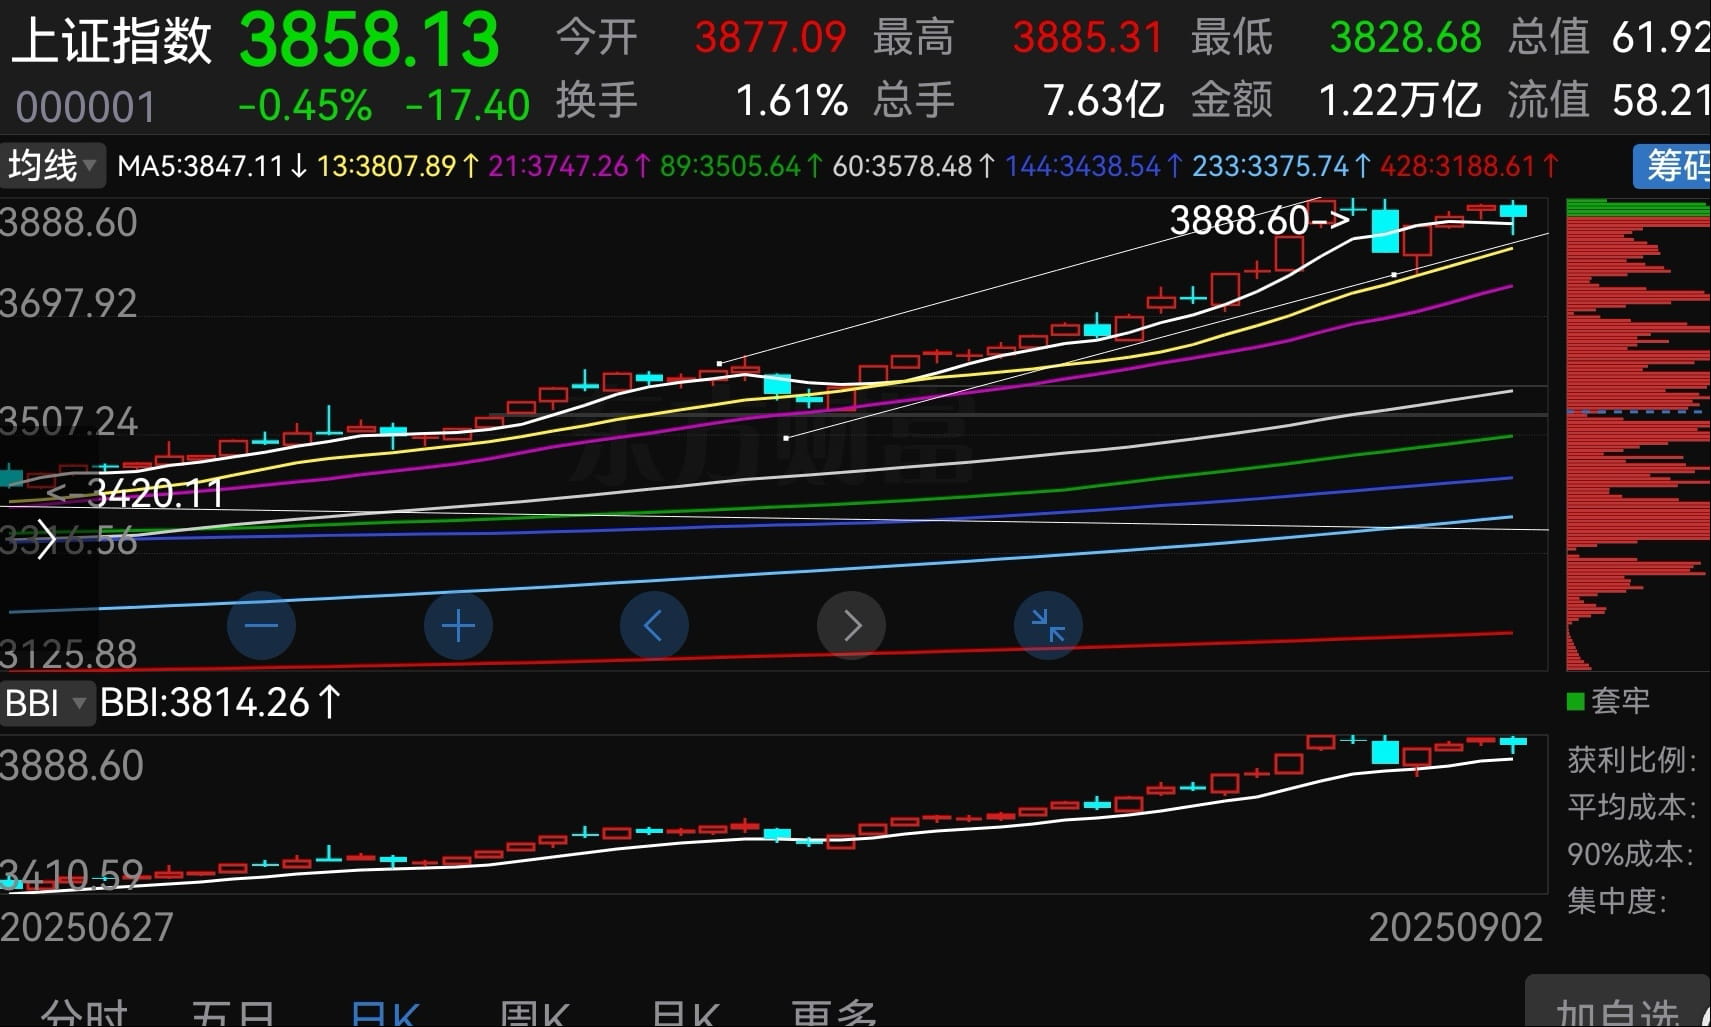Screen dimensions: 1711x1027
Task: Click the 加自选 add-to-watchlist button
Action: [x=1617, y=1008]
